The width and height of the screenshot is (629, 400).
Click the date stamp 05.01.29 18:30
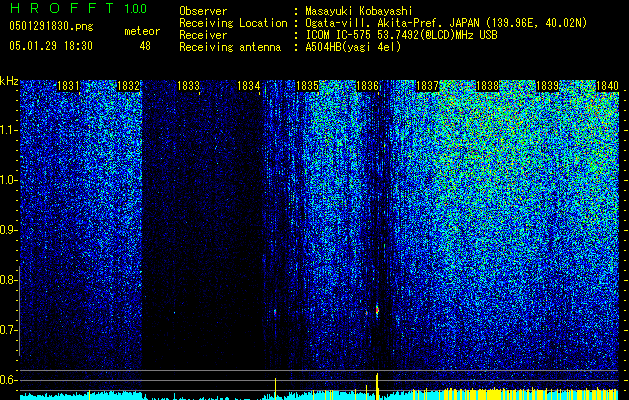[x=51, y=46]
